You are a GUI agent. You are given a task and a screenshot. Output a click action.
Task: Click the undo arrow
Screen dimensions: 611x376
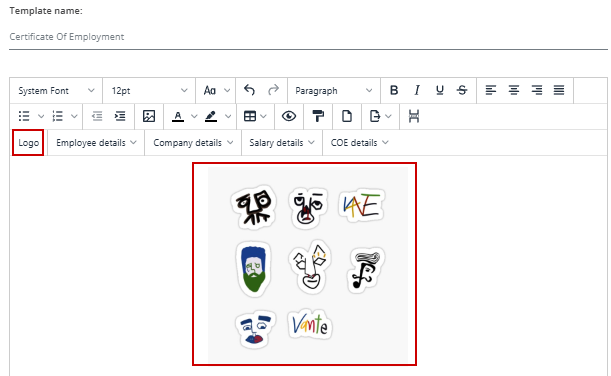coord(249,90)
